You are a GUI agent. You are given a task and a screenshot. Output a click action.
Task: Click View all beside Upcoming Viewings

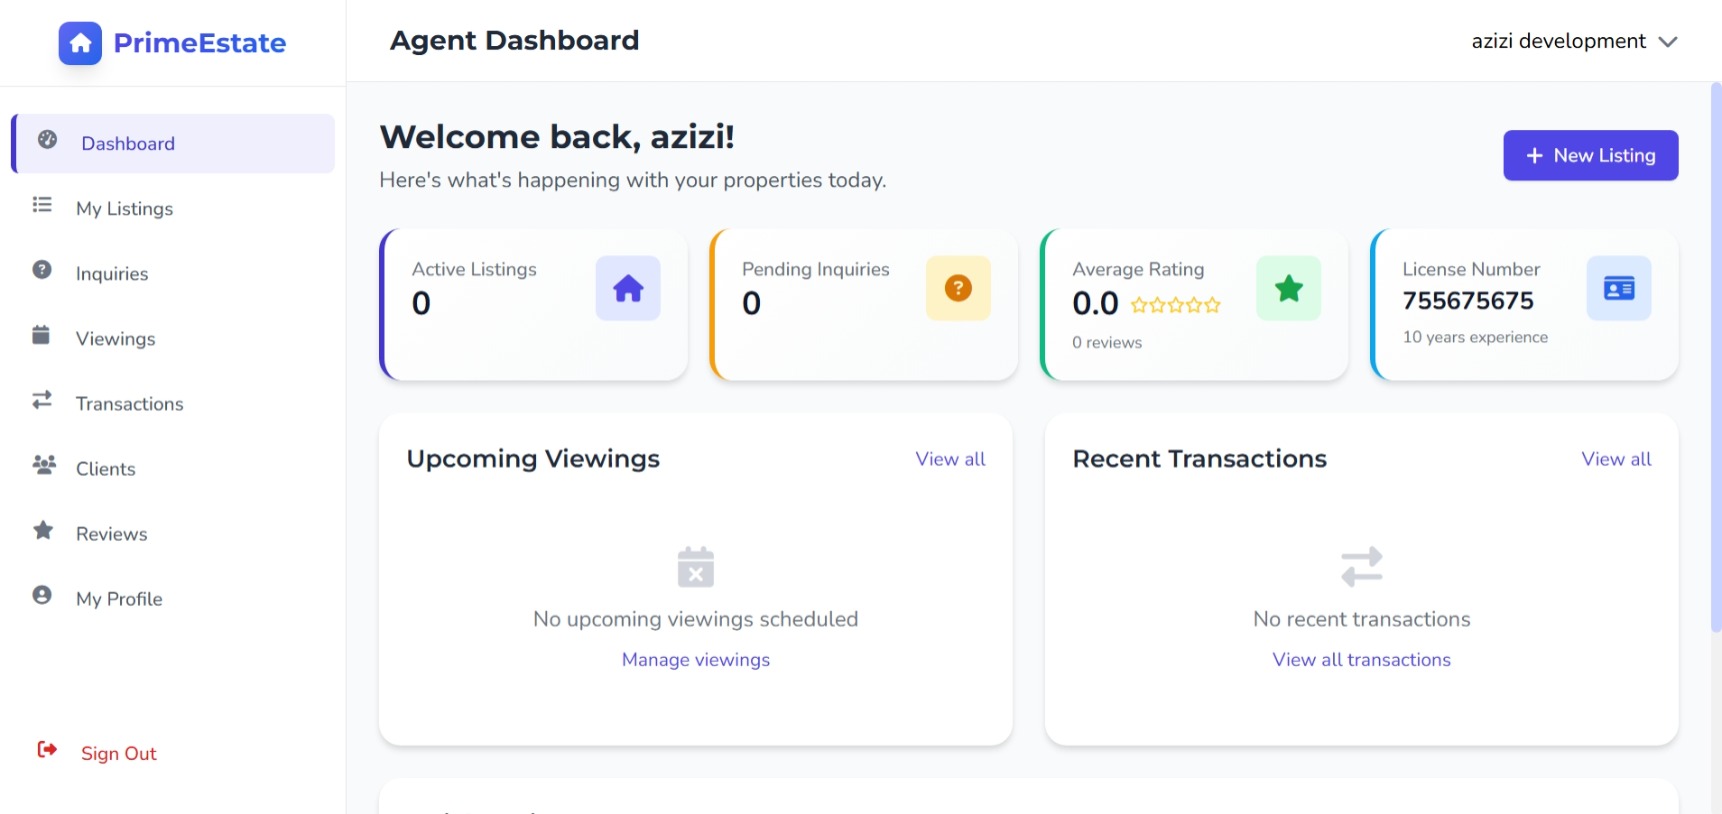[x=950, y=459]
